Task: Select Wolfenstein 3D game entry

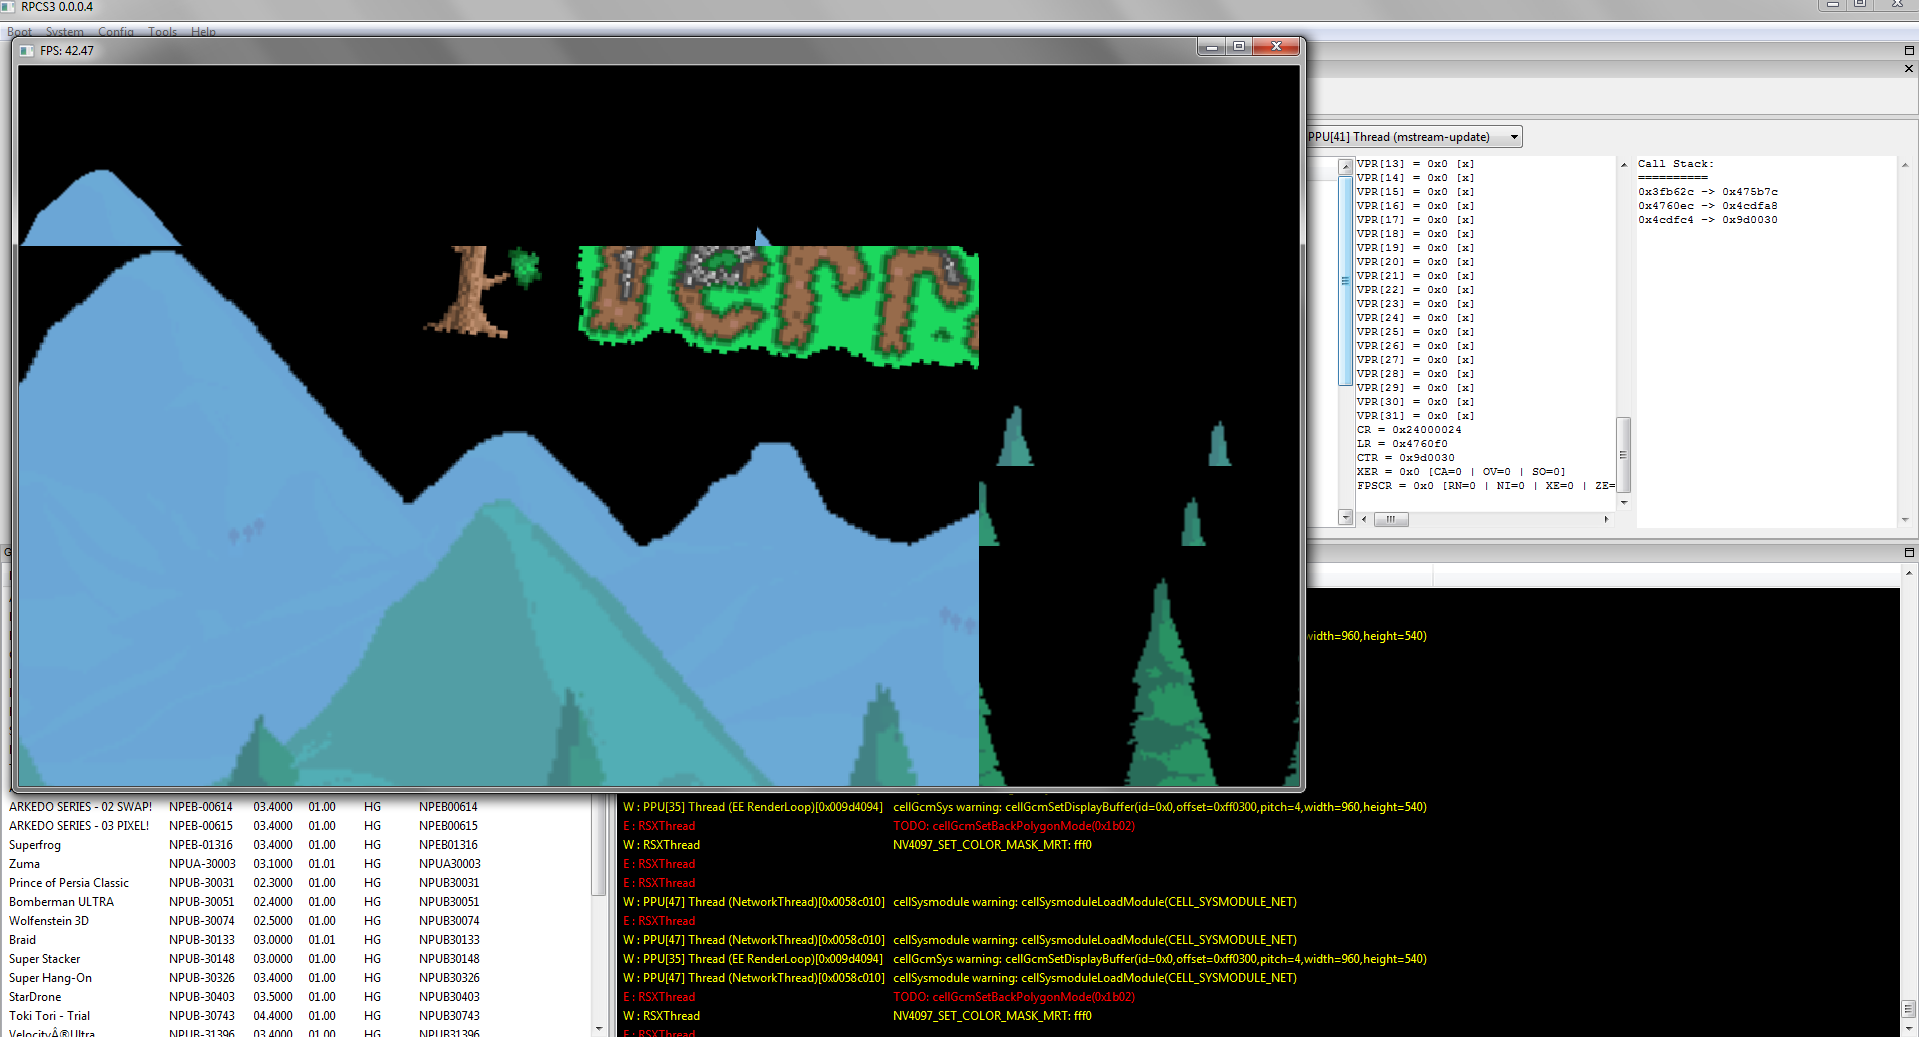Action: pos(49,921)
